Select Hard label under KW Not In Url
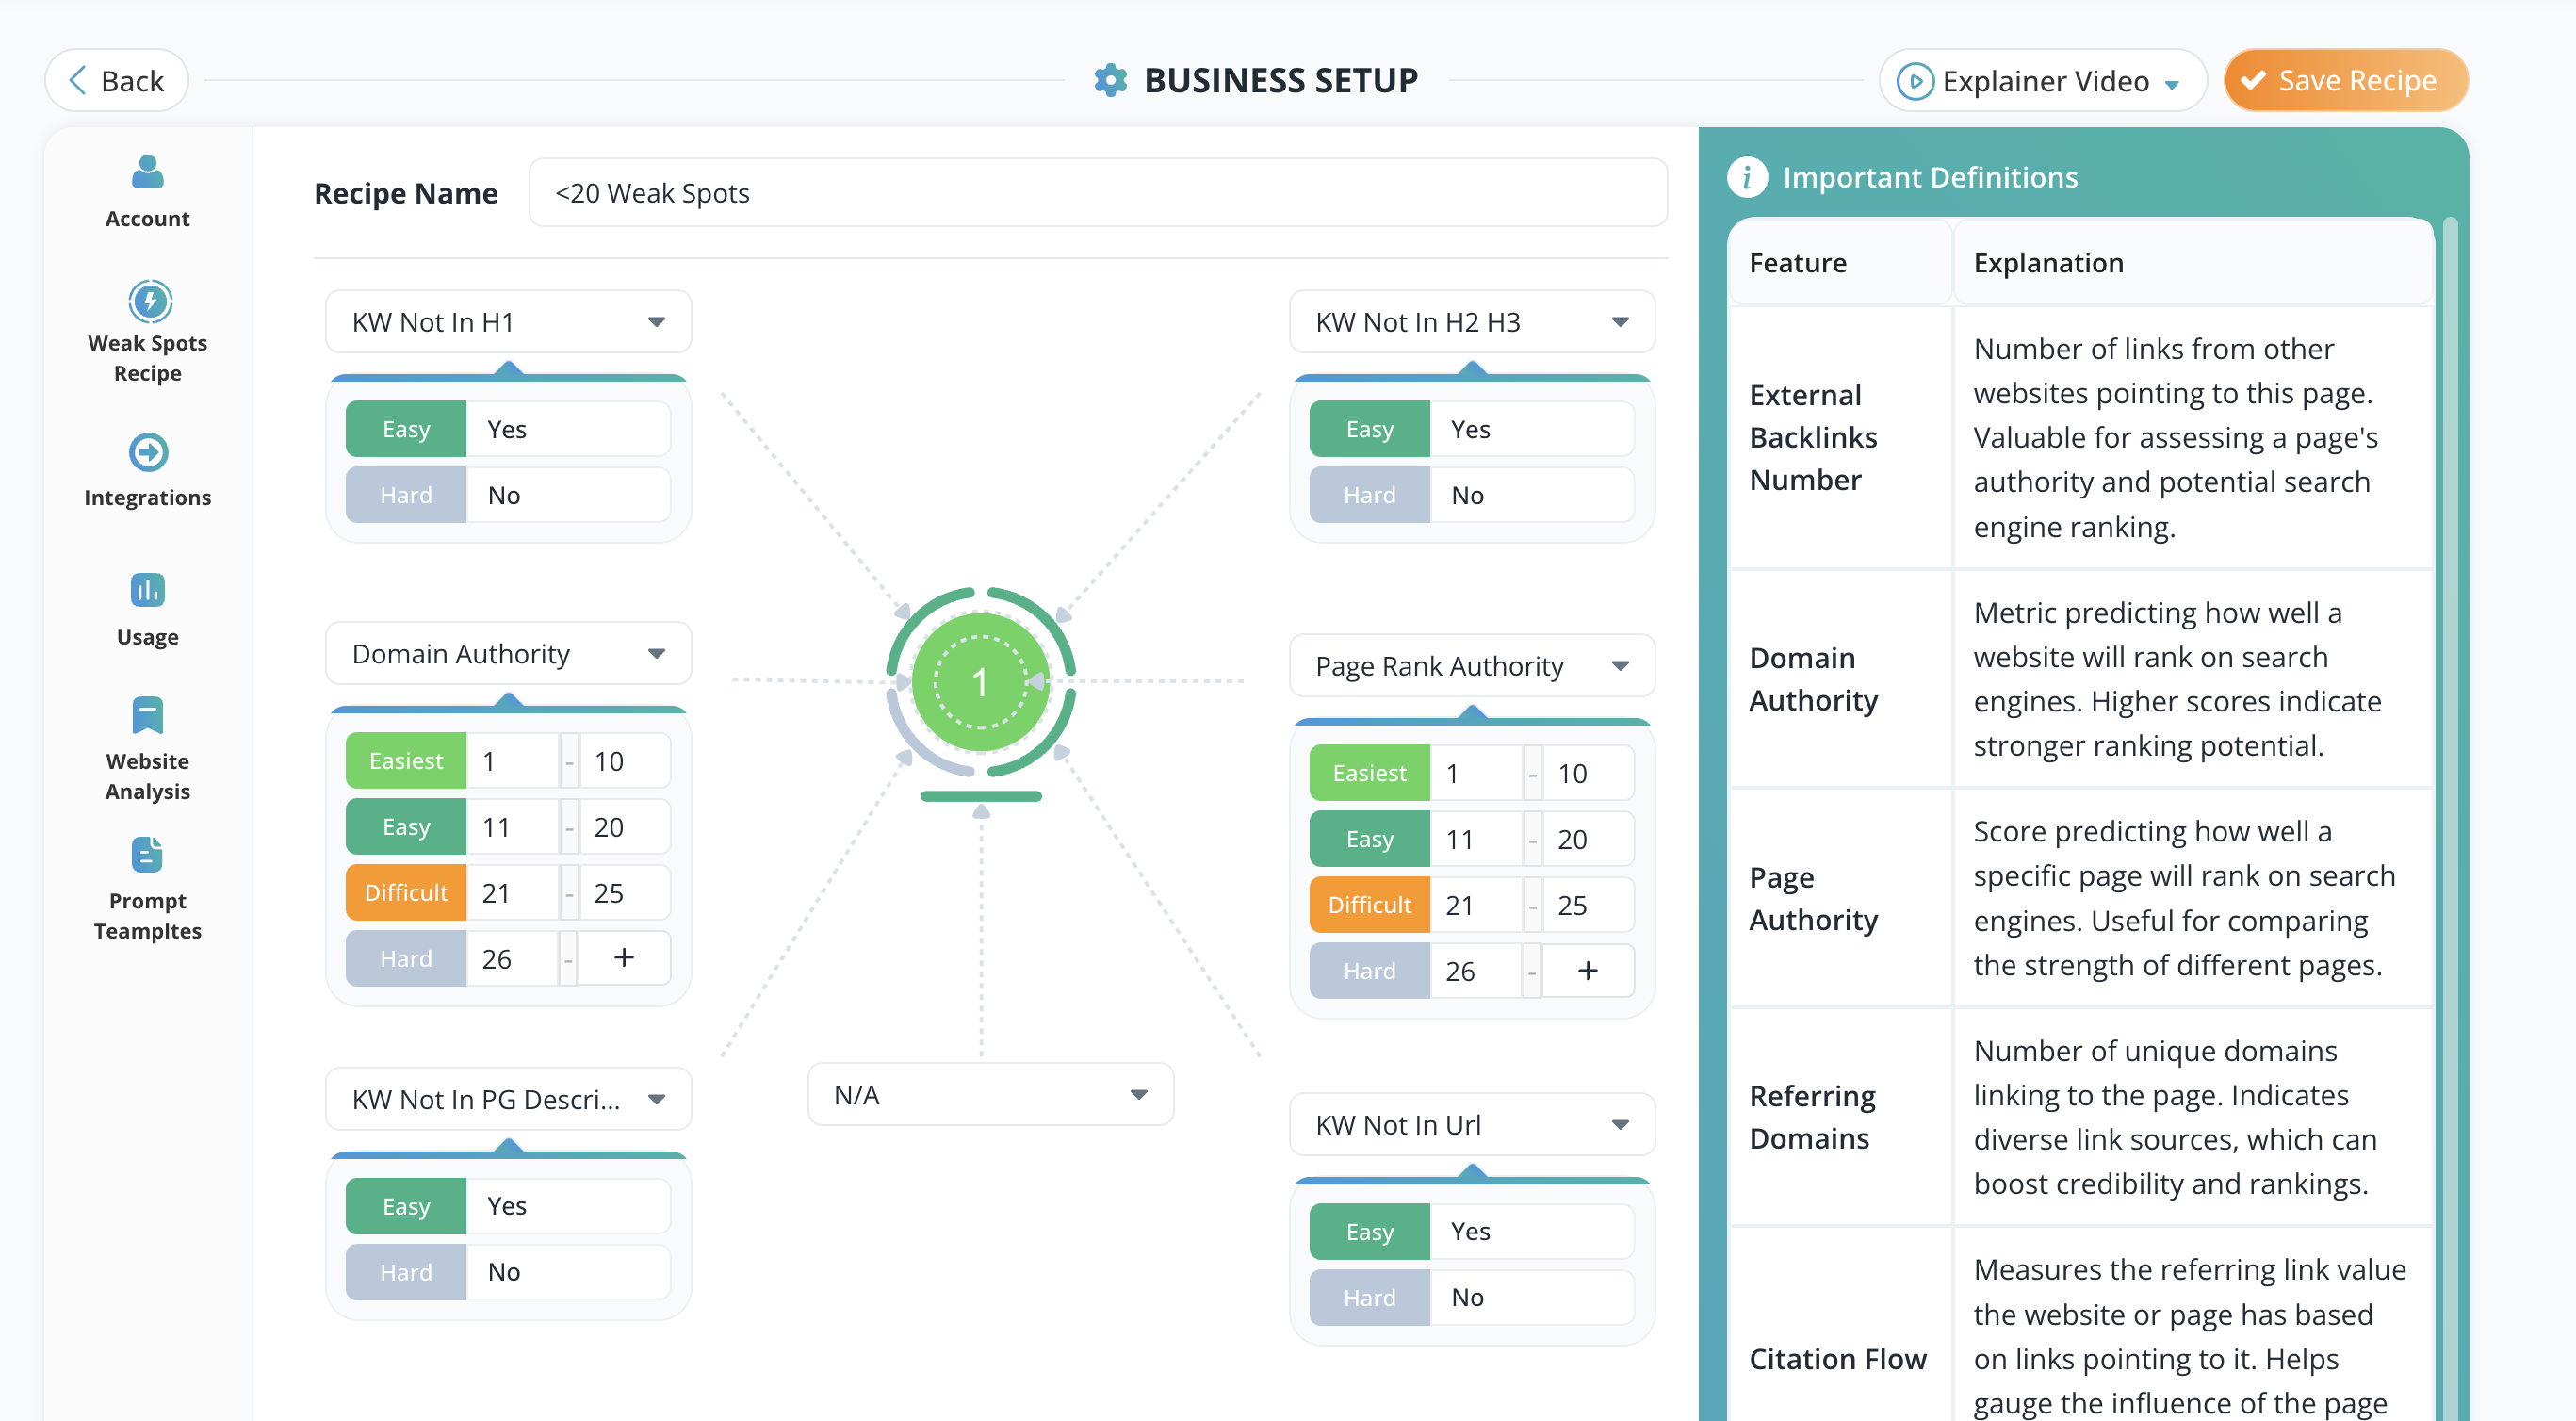The image size is (2576, 1421). point(1369,1297)
